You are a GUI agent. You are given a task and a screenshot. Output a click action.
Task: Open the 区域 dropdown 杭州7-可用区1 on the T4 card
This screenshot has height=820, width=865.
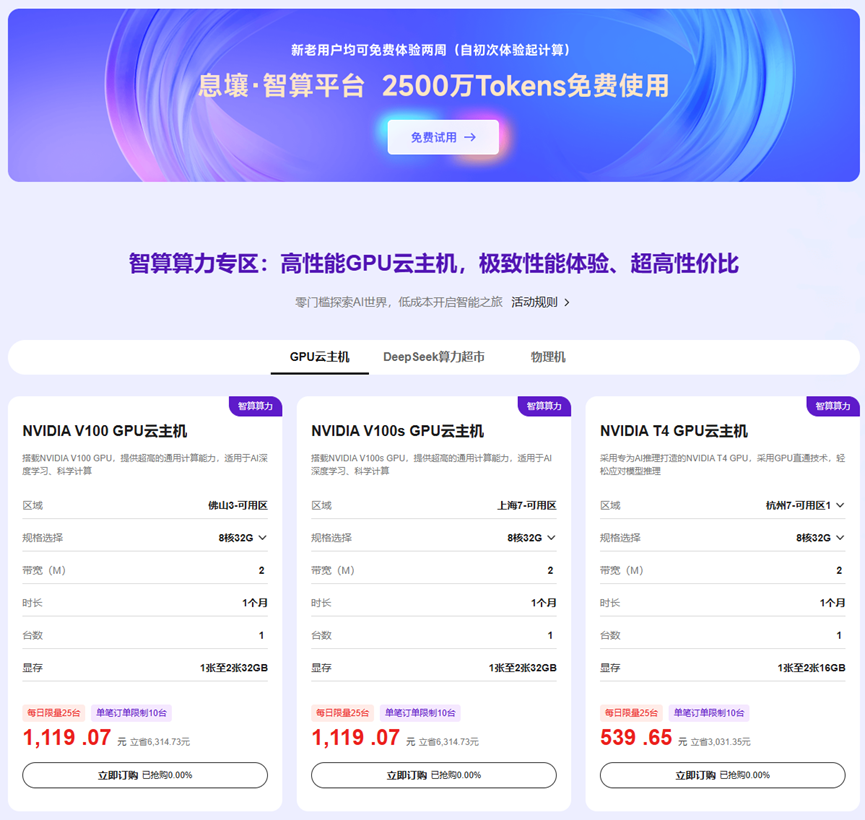point(805,505)
